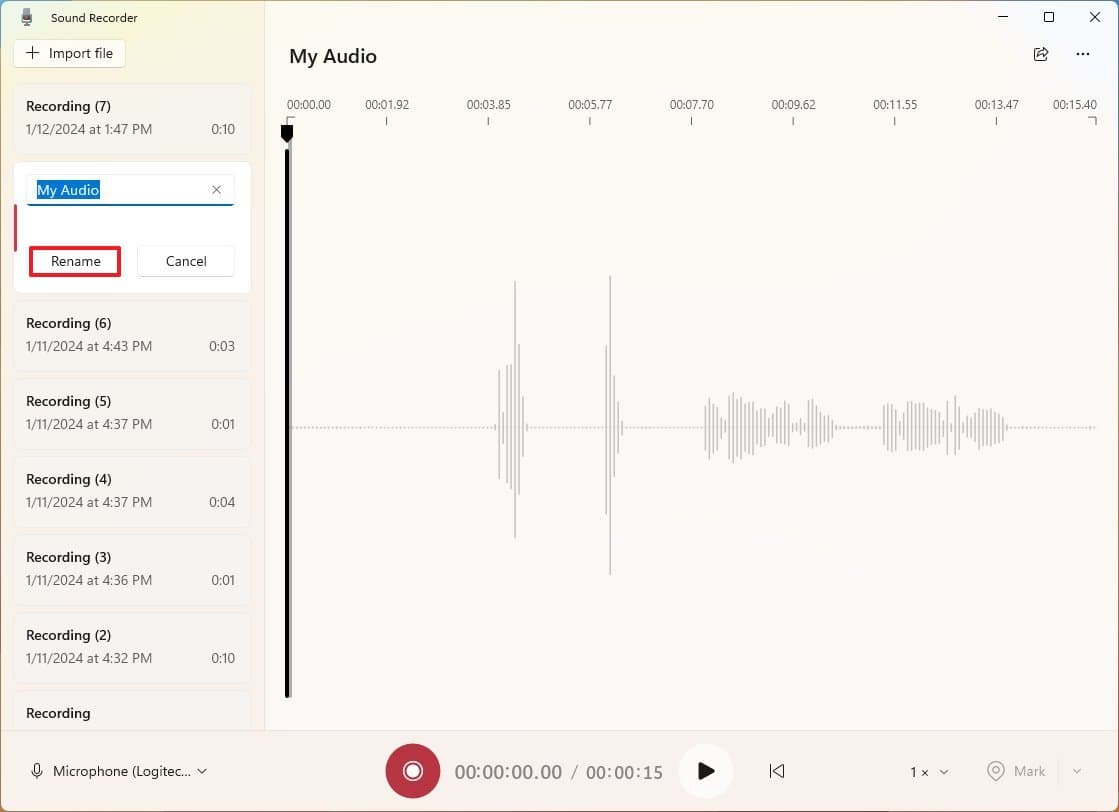
Task: Expand the arrow next to Mark
Action: click(x=1077, y=771)
